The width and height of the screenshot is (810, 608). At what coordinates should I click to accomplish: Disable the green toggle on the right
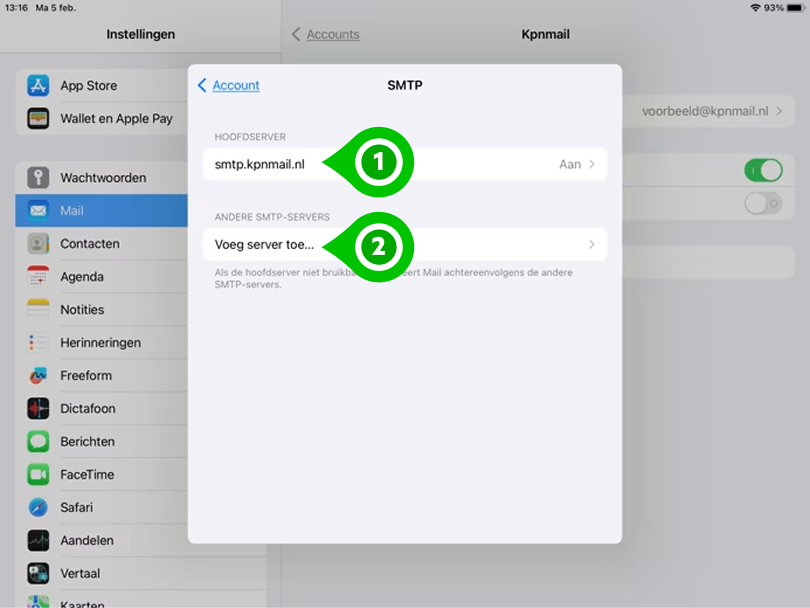(x=762, y=170)
